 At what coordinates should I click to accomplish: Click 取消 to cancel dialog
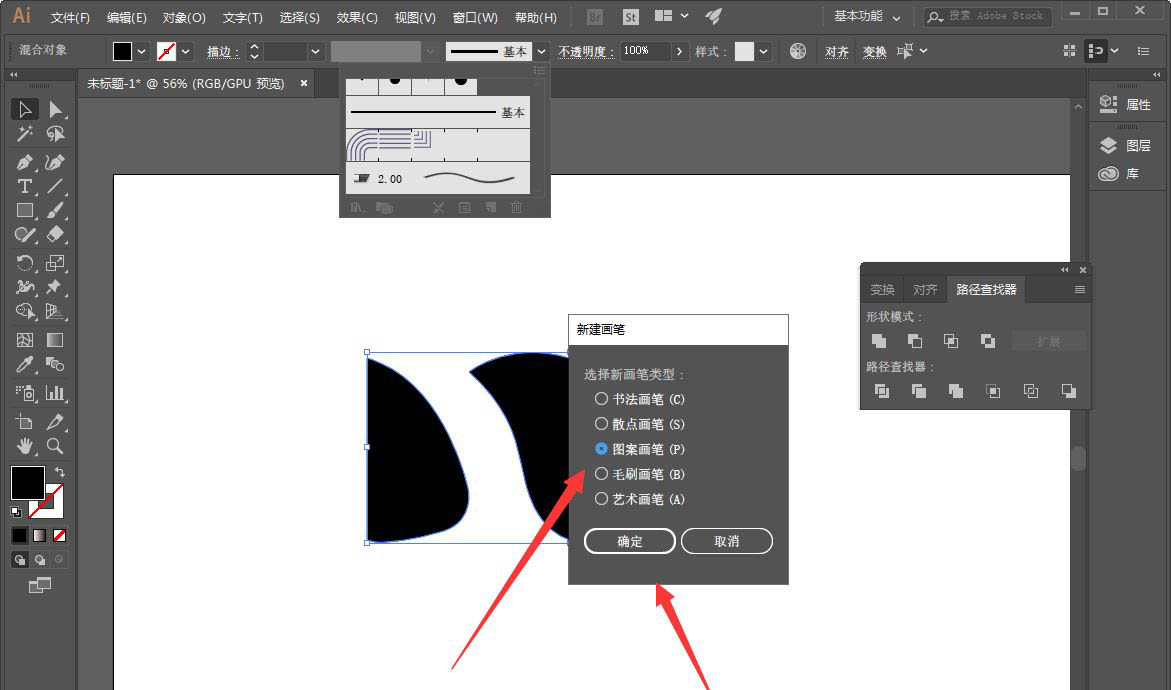(727, 541)
